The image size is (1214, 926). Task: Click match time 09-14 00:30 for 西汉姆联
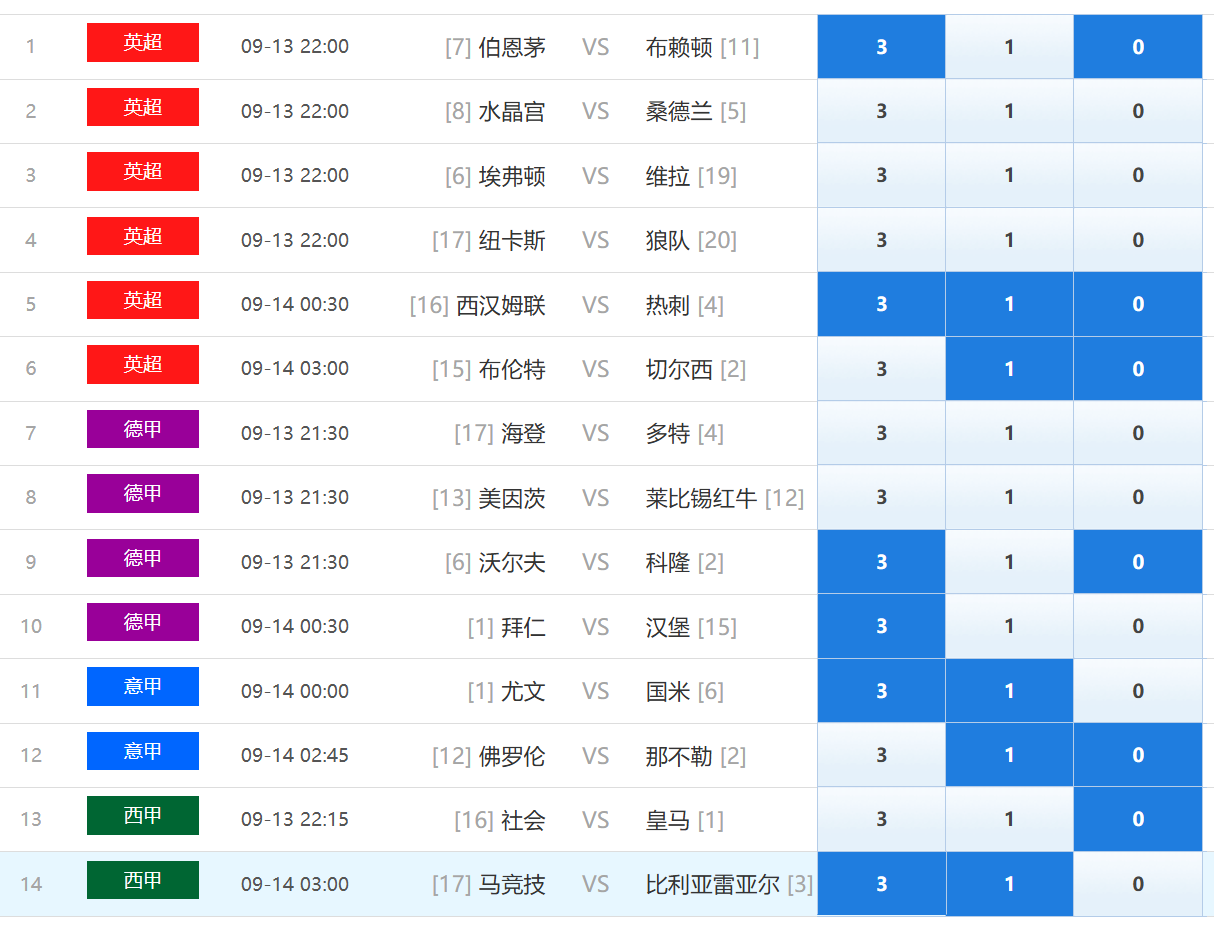(x=295, y=304)
